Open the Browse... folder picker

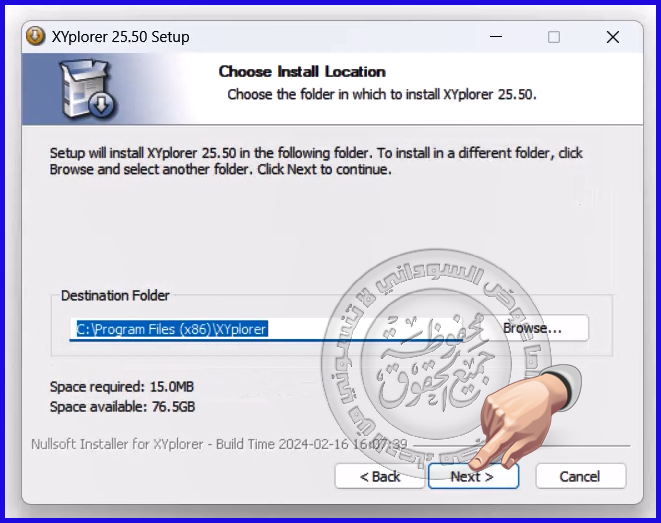point(532,328)
